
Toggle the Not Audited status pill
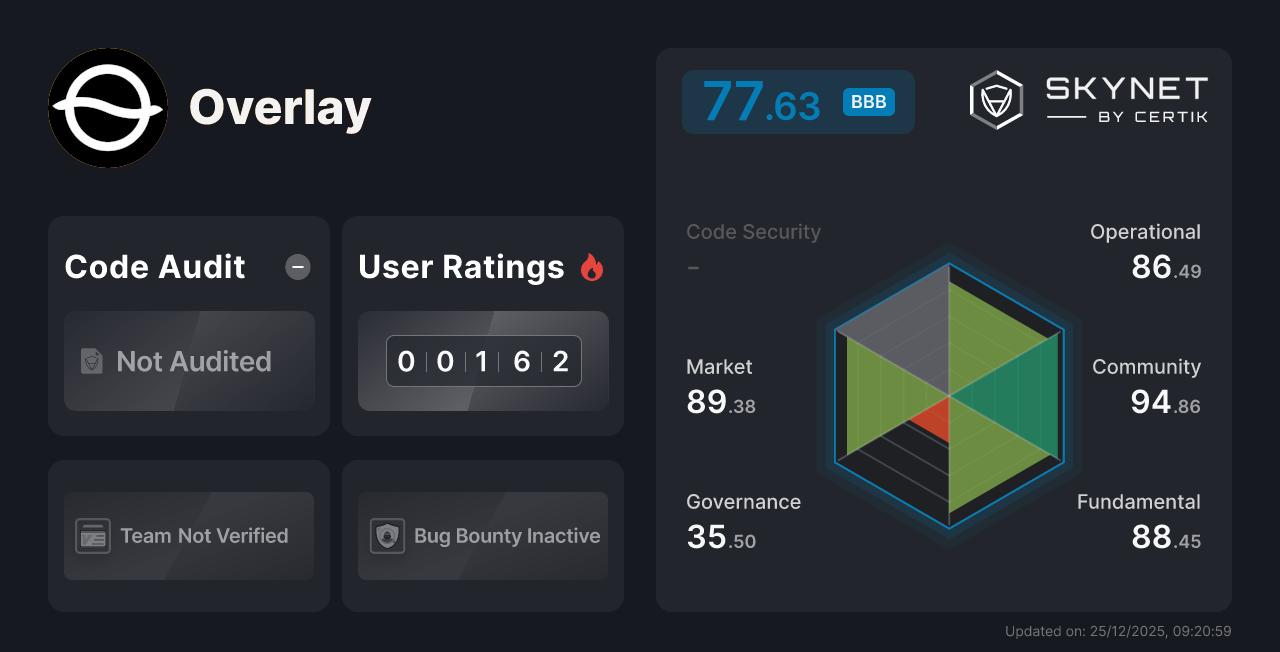(x=189, y=362)
